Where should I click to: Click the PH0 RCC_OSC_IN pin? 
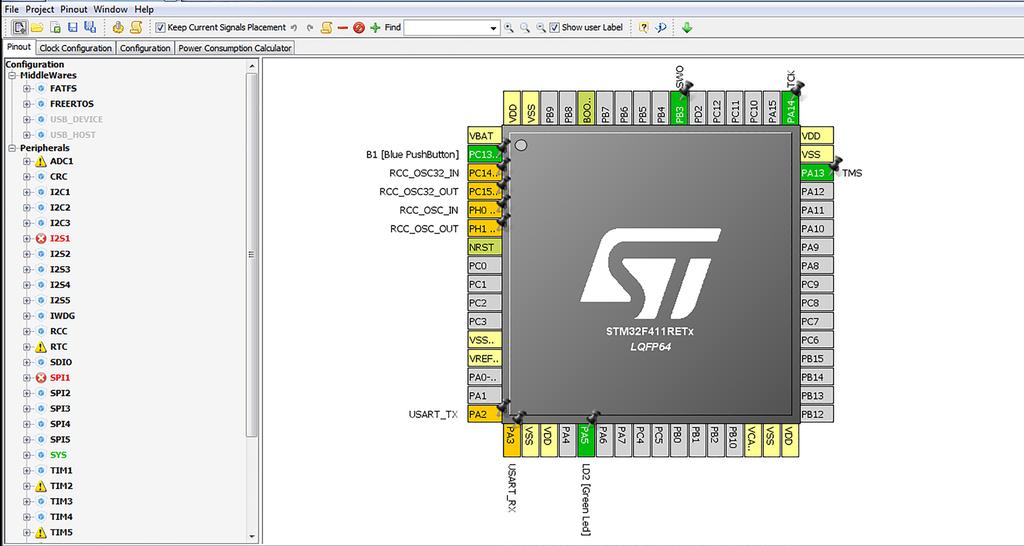coord(485,210)
